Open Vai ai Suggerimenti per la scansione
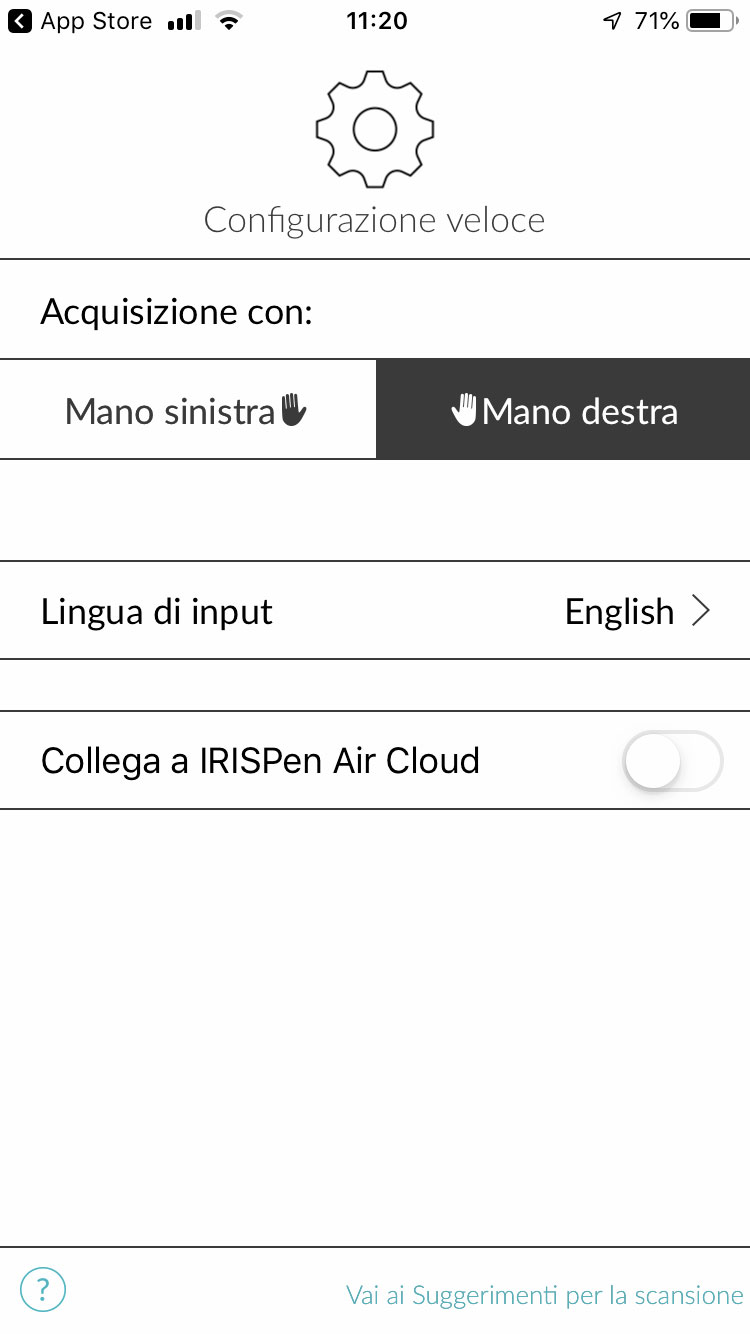 click(545, 1295)
